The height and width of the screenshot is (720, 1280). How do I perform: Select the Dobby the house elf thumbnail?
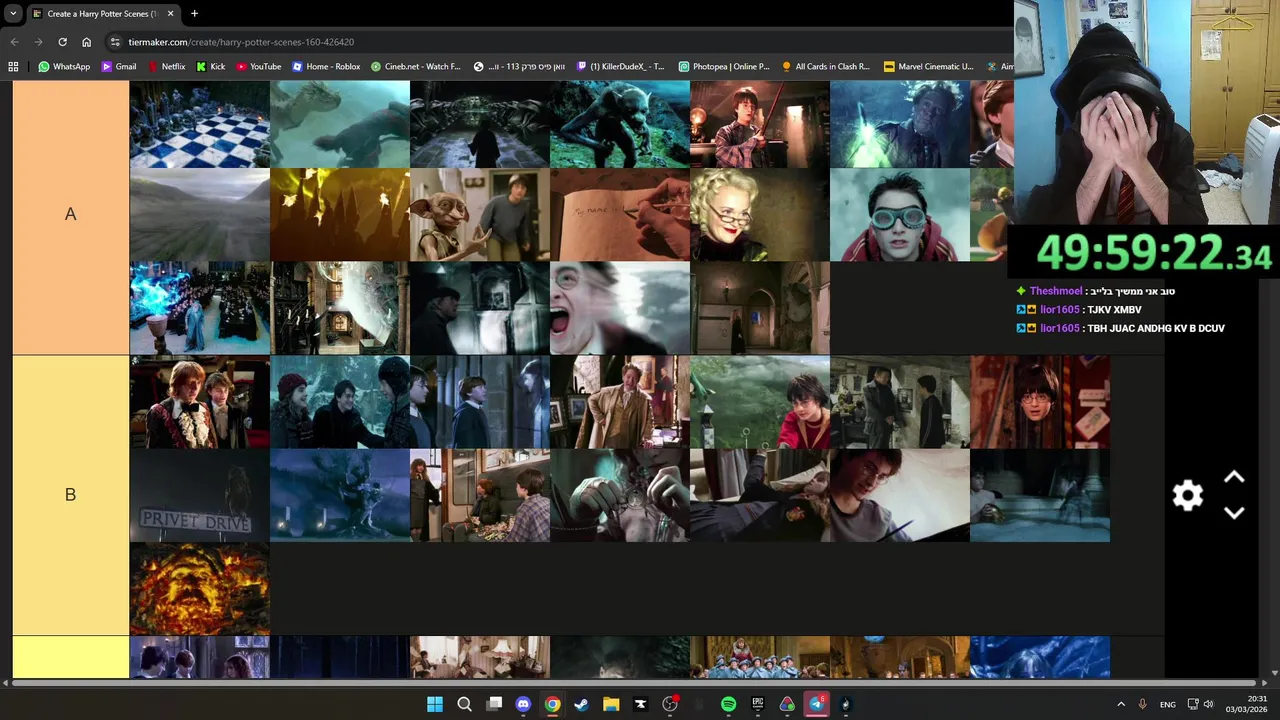point(480,214)
